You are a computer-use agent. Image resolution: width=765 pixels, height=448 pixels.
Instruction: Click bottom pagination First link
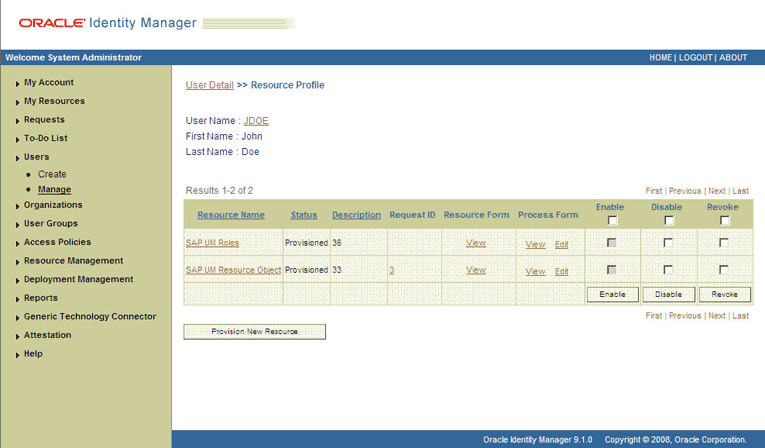pyautogui.click(x=654, y=316)
